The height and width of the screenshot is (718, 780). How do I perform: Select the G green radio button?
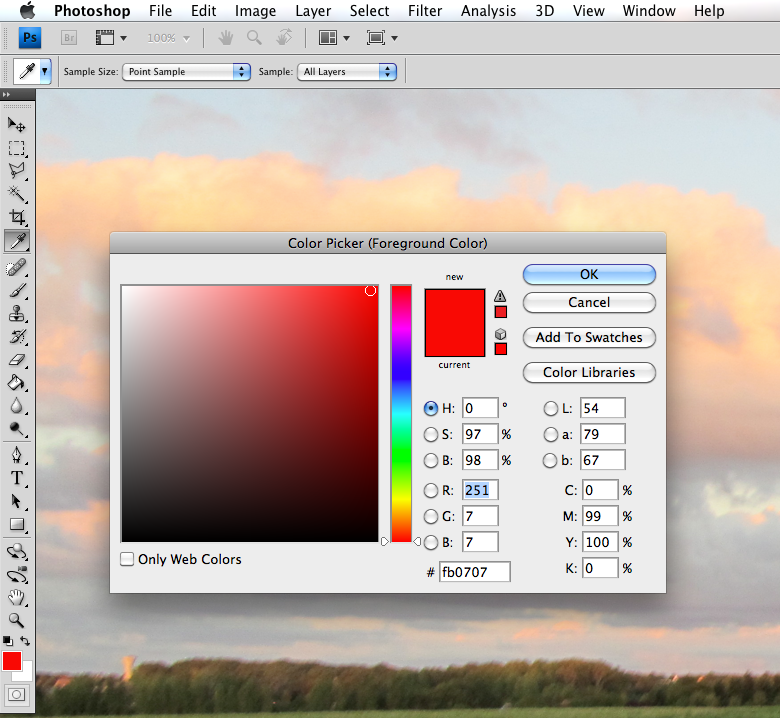point(431,516)
